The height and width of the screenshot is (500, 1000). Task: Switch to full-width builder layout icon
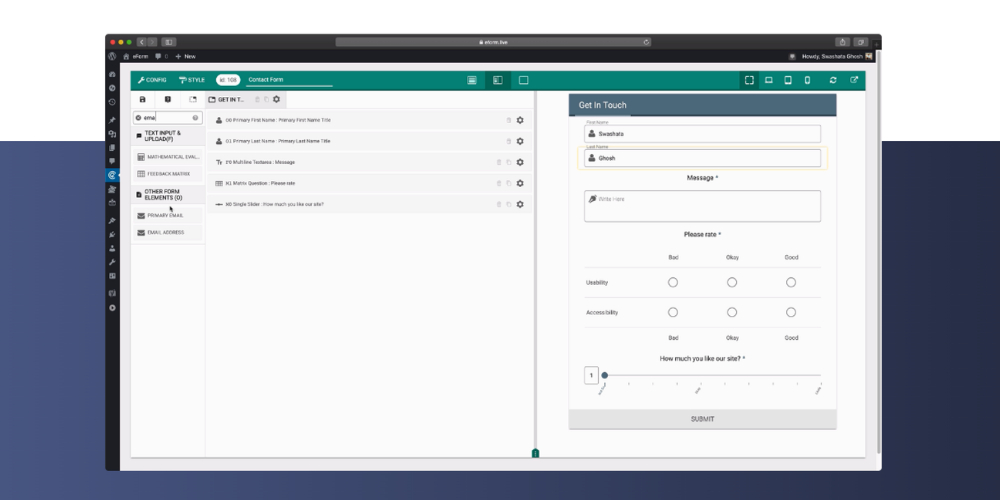472,80
